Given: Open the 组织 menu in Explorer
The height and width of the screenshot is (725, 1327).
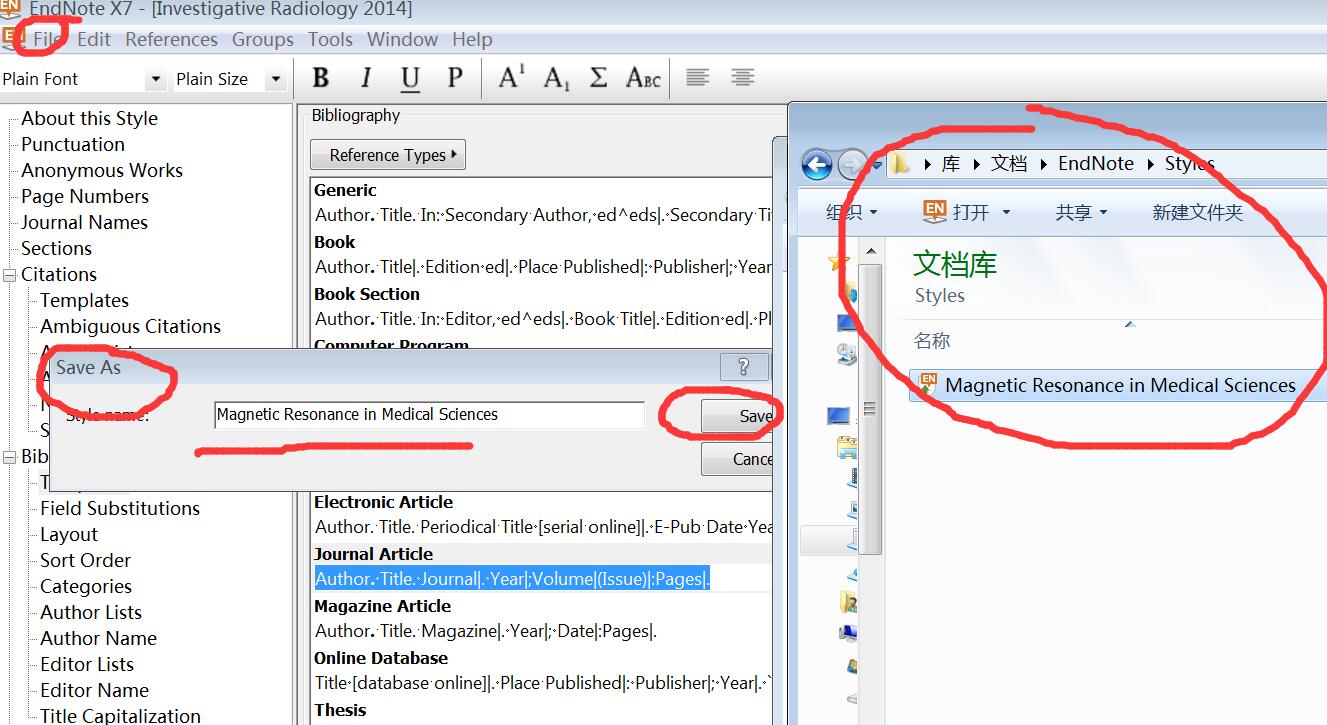Looking at the screenshot, I should [x=851, y=212].
